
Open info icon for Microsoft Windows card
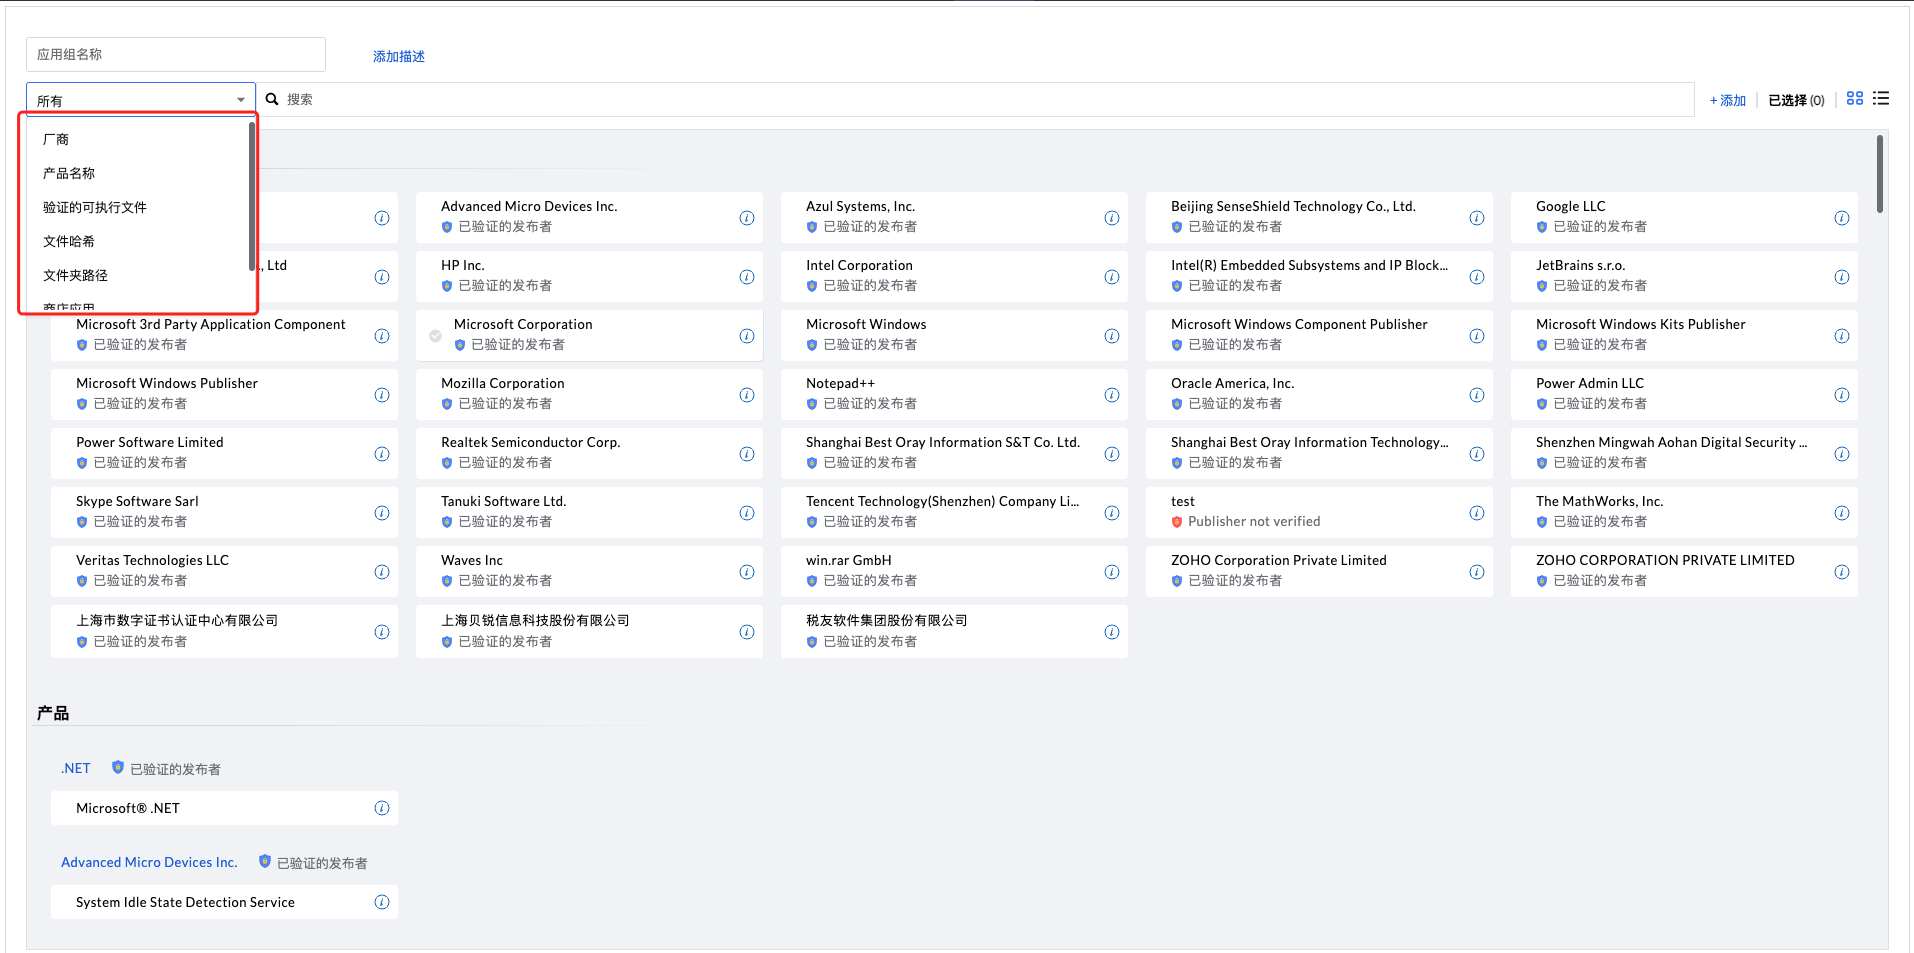pyautogui.click(x=1112, y=336)
